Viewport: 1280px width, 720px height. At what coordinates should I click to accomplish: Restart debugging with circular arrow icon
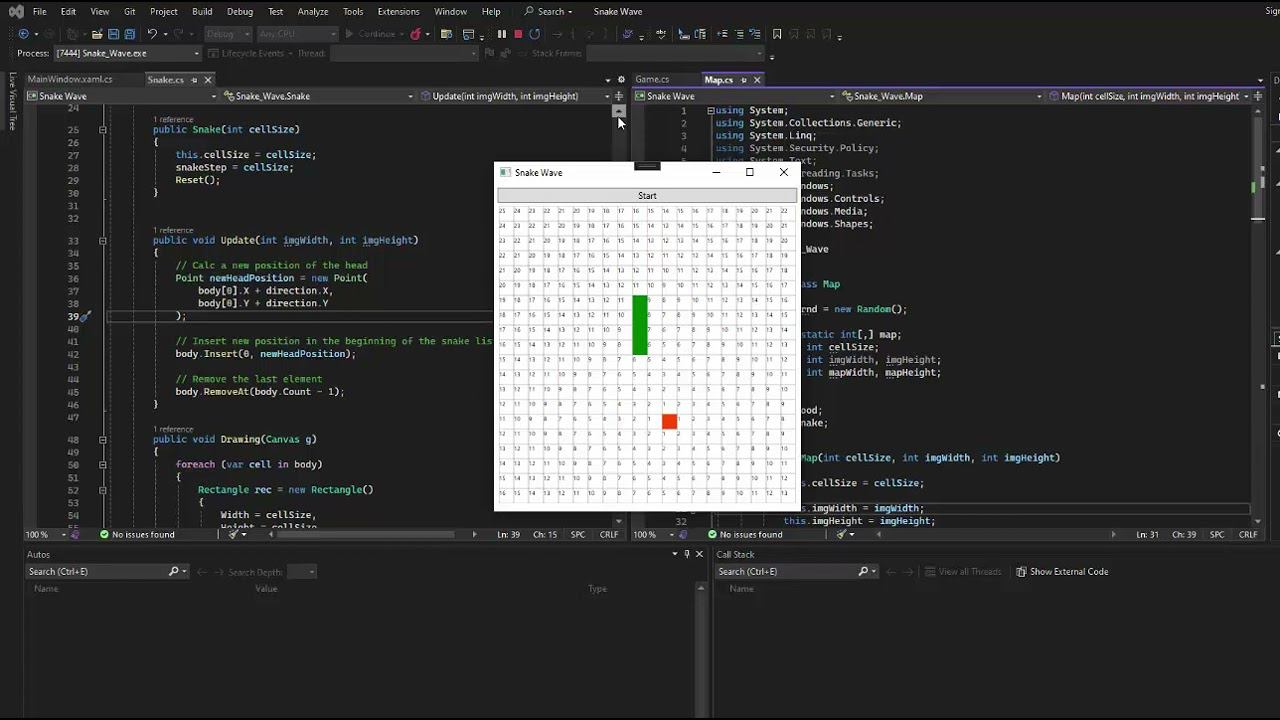click(534, 34)
